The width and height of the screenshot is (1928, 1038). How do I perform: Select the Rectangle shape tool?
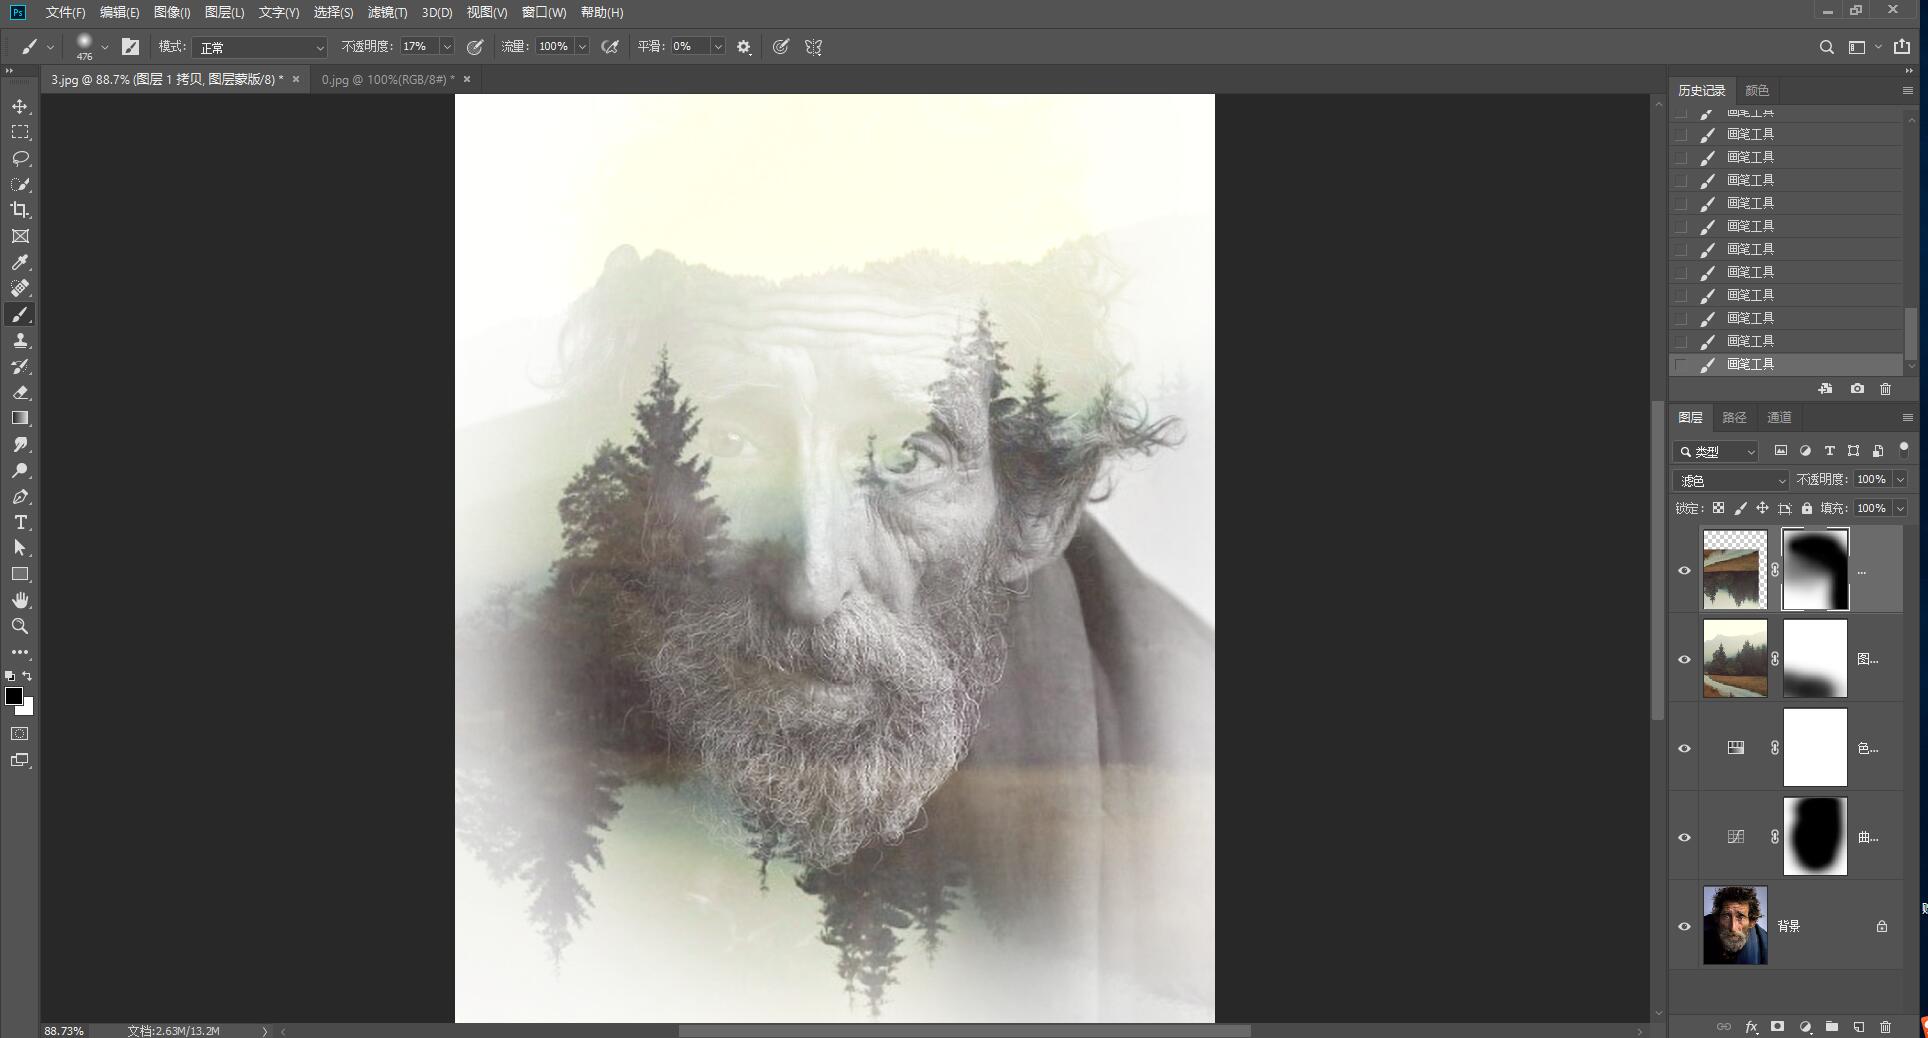pos(20,574)
